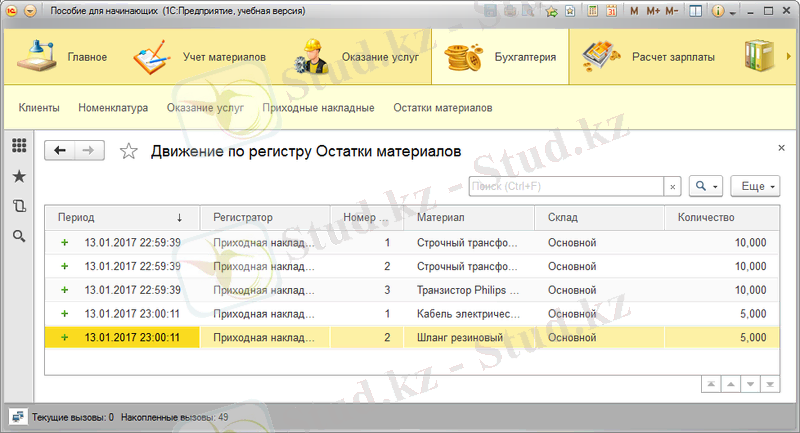800x433 pixels.
Task: Add to favorites via title bar icon
Action: 570,11
